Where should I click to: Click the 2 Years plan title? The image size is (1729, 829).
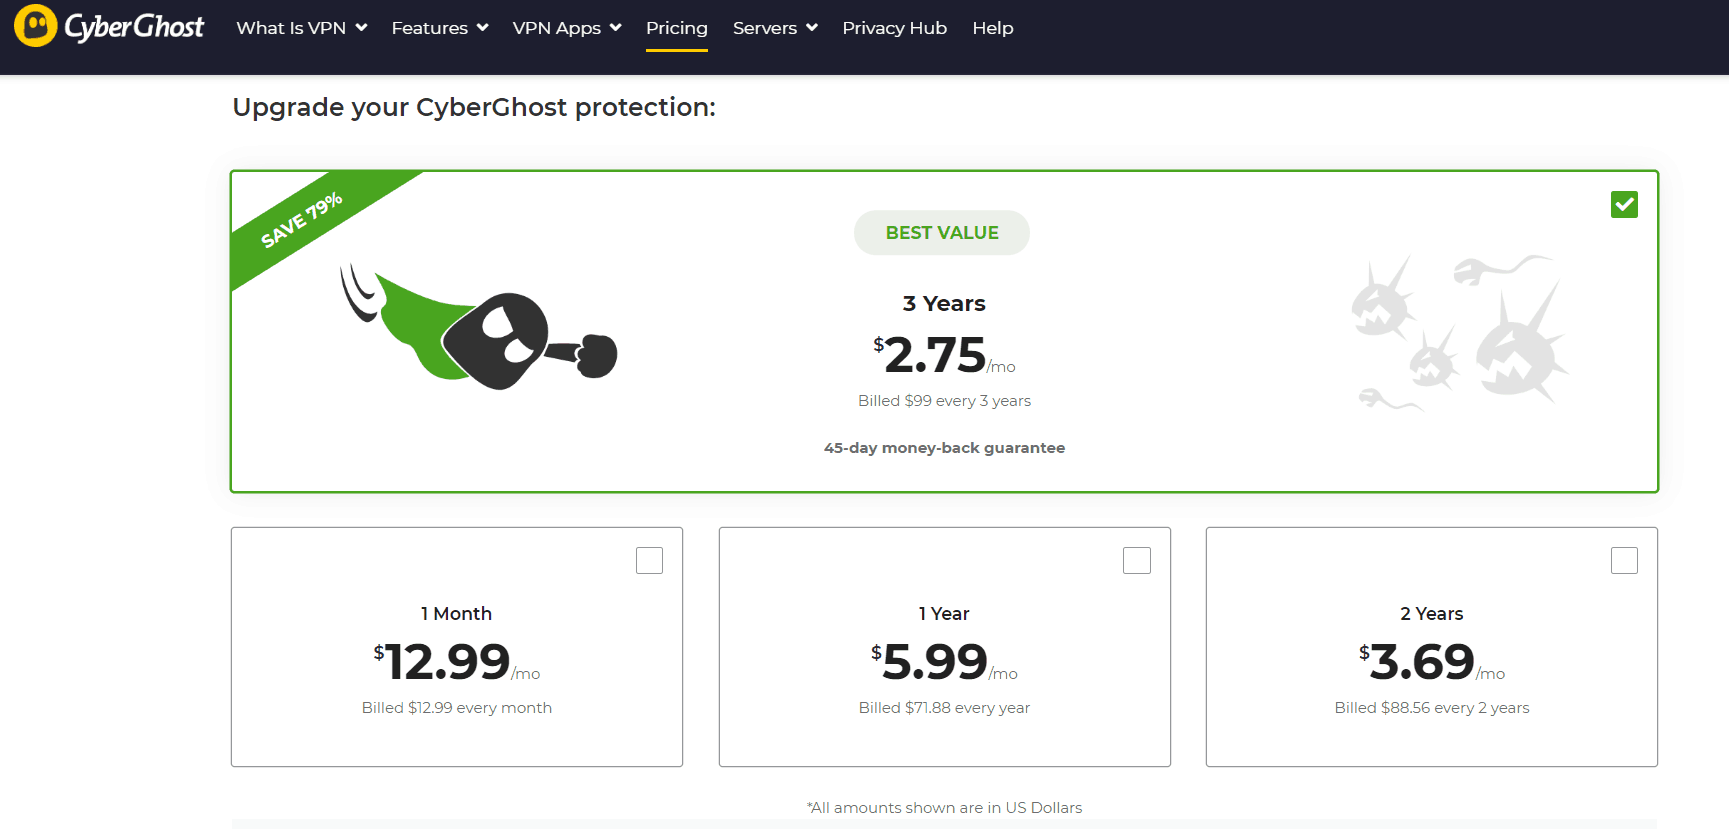click(x=1431, y=613)
